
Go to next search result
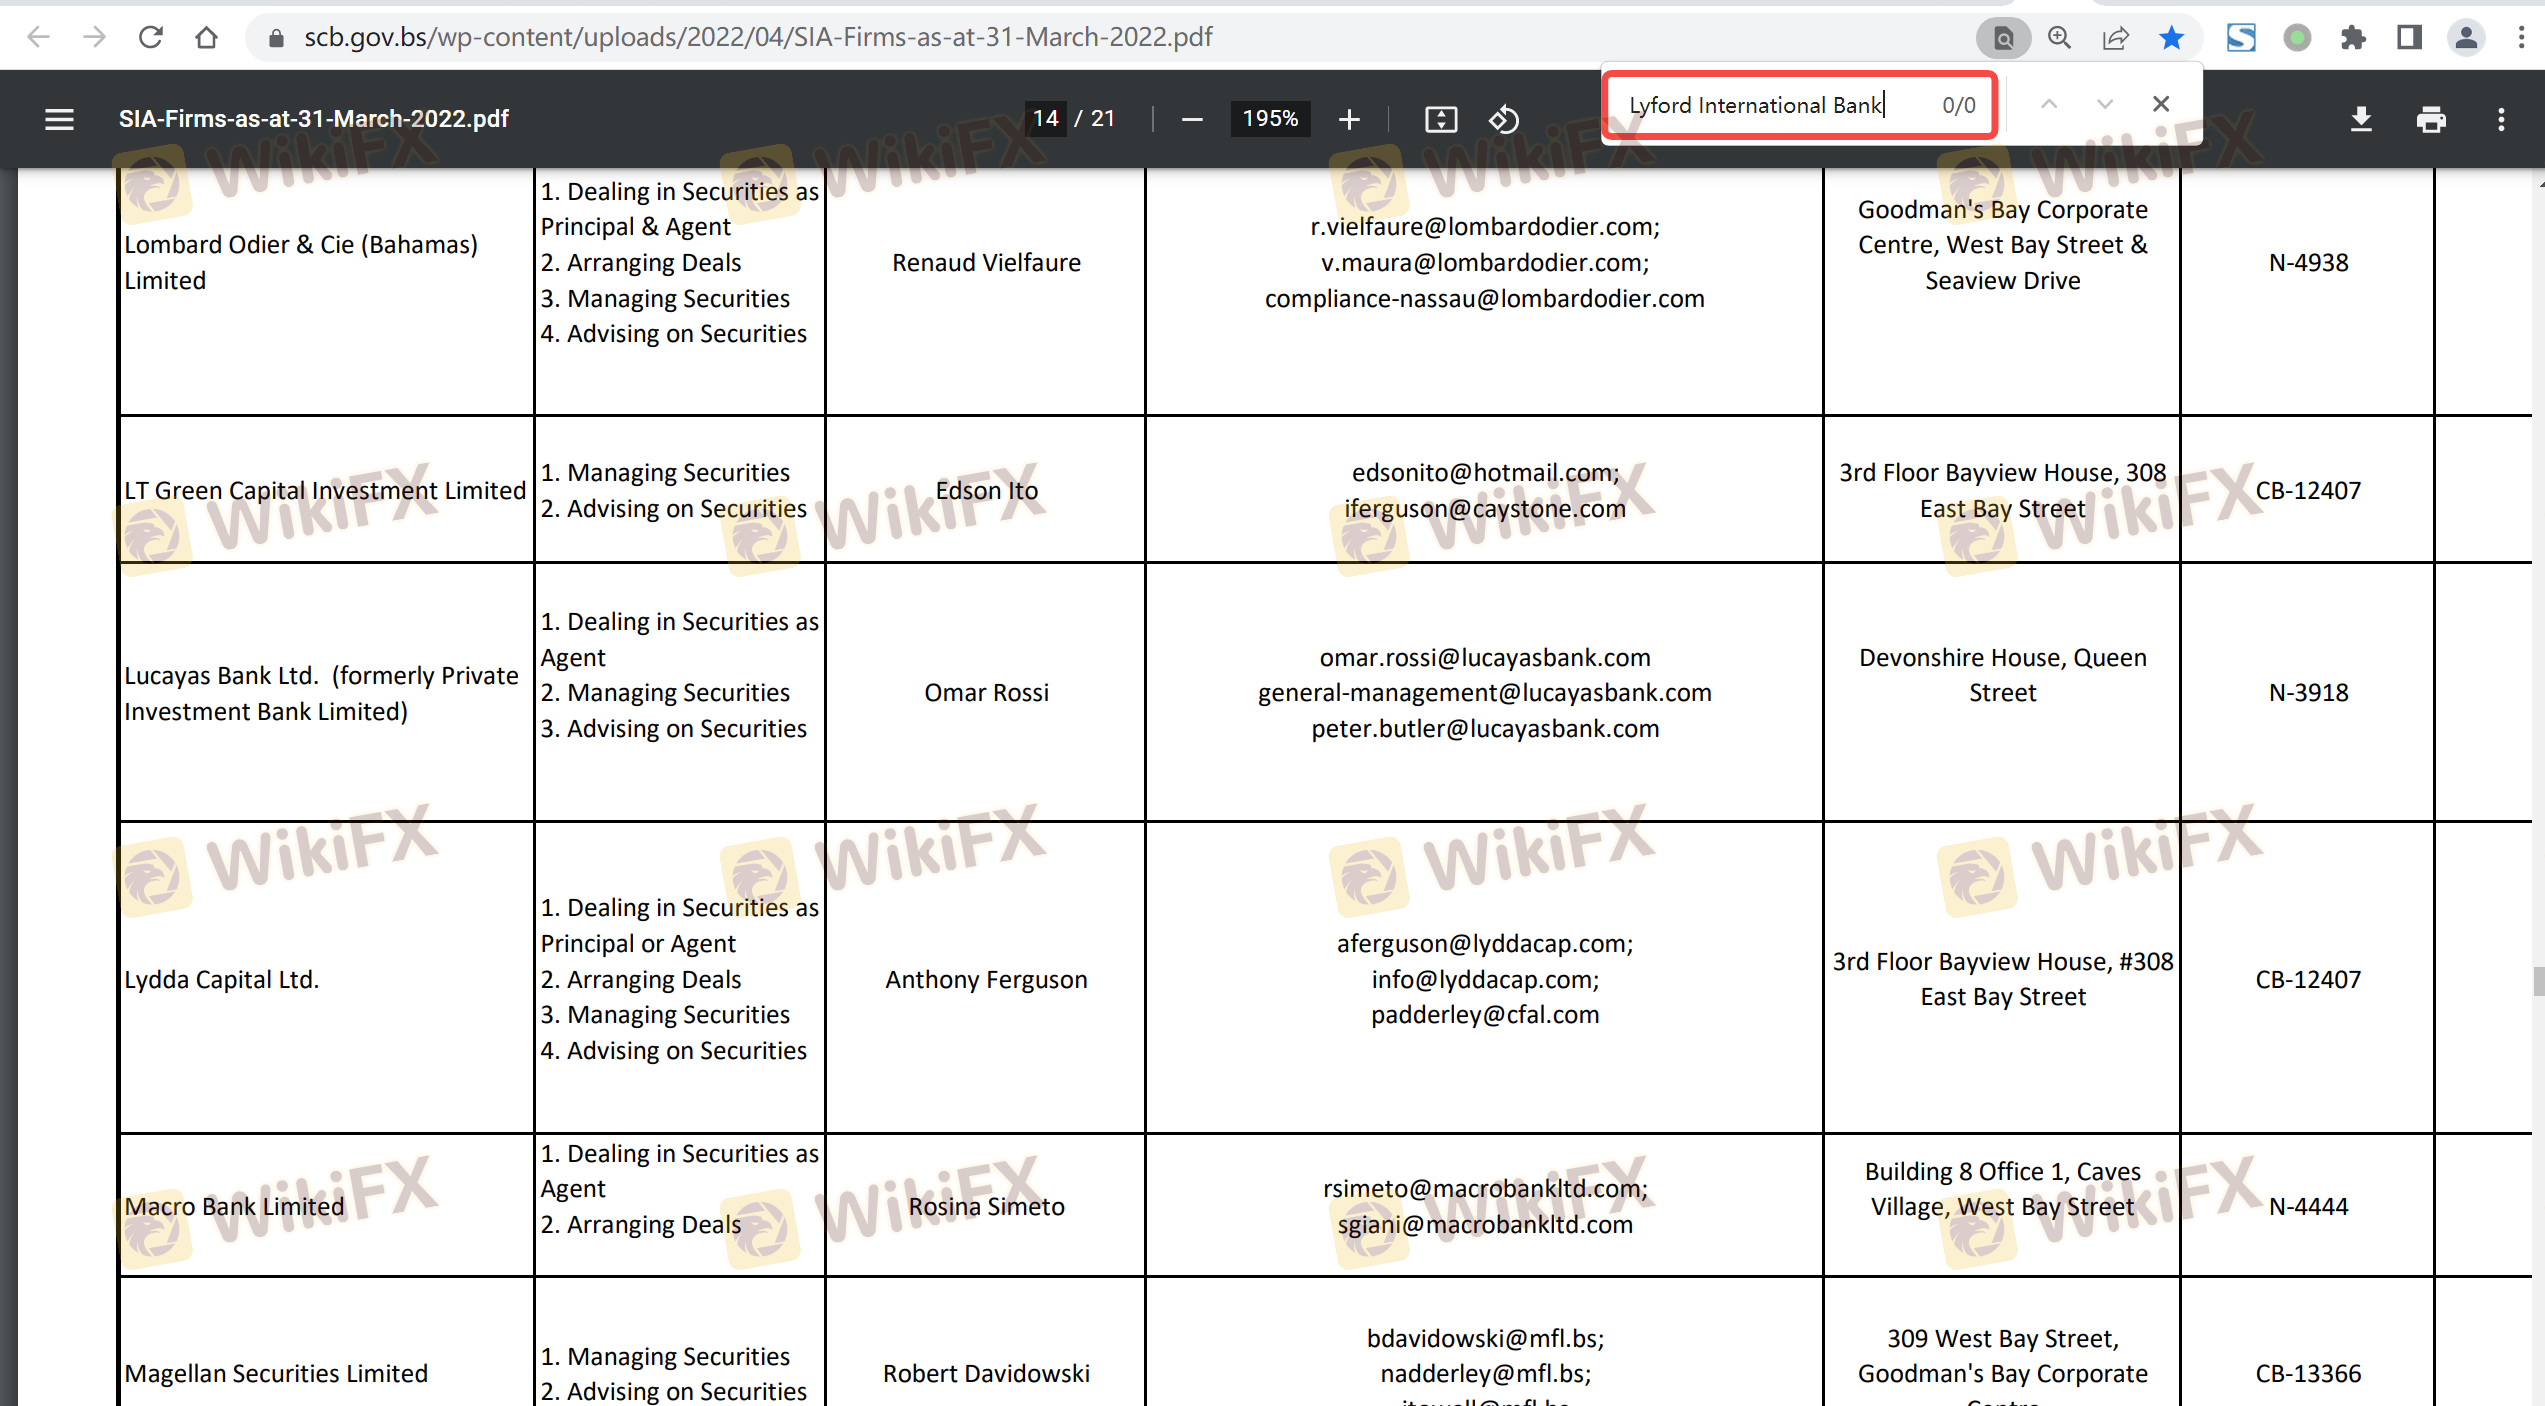pos(2104,104)
